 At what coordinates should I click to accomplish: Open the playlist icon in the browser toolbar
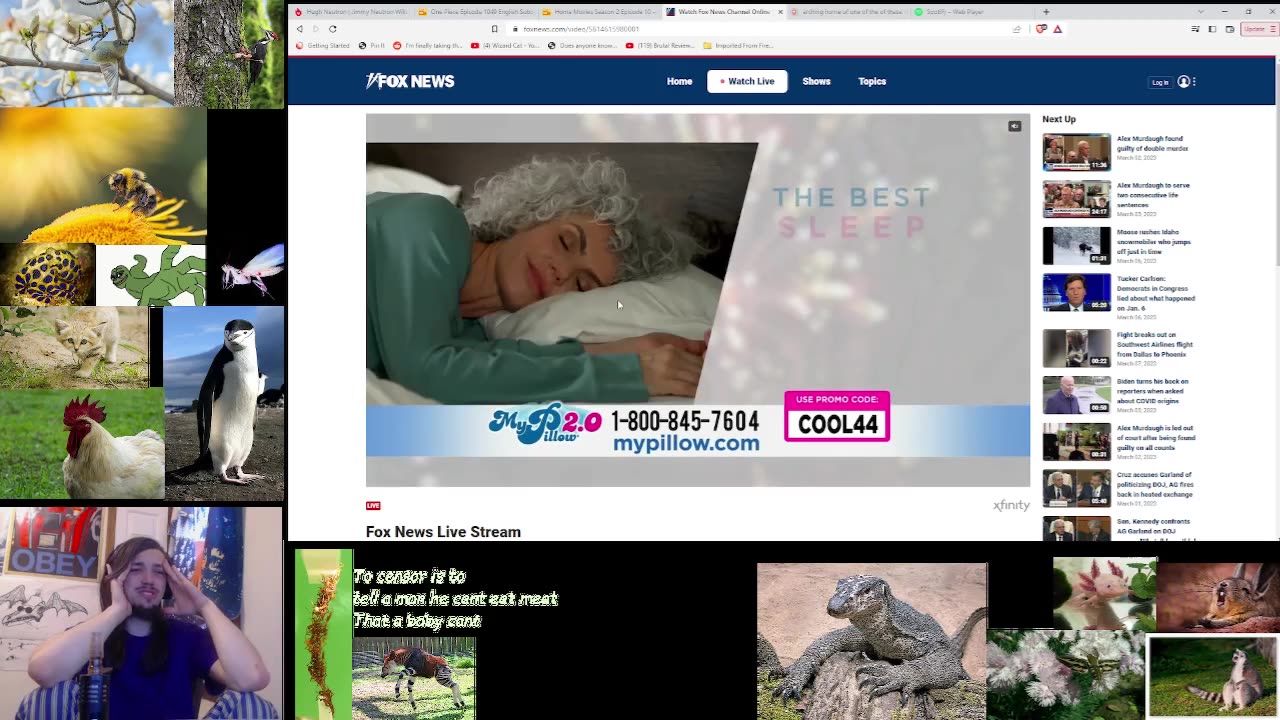1195,29
